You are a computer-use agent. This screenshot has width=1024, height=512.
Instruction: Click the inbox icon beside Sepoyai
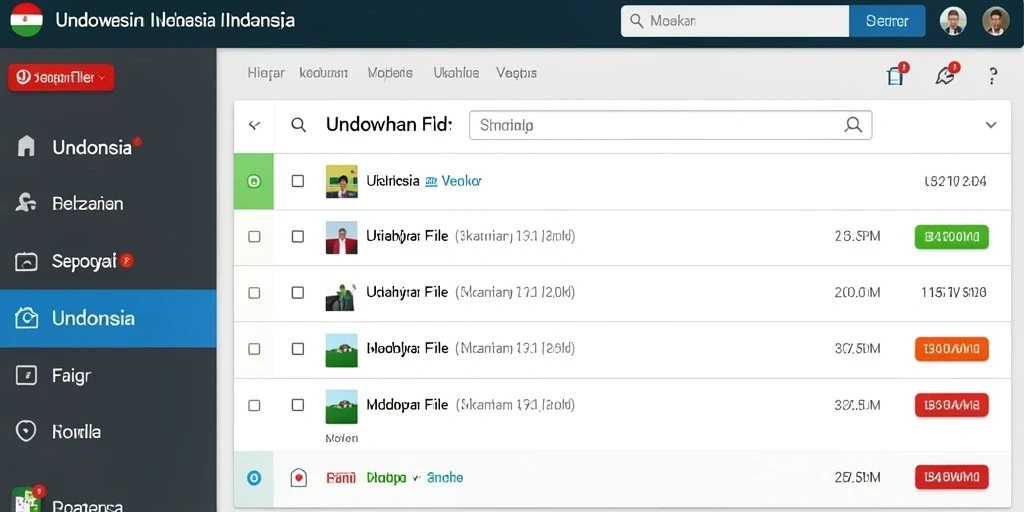tap(26, 262)
